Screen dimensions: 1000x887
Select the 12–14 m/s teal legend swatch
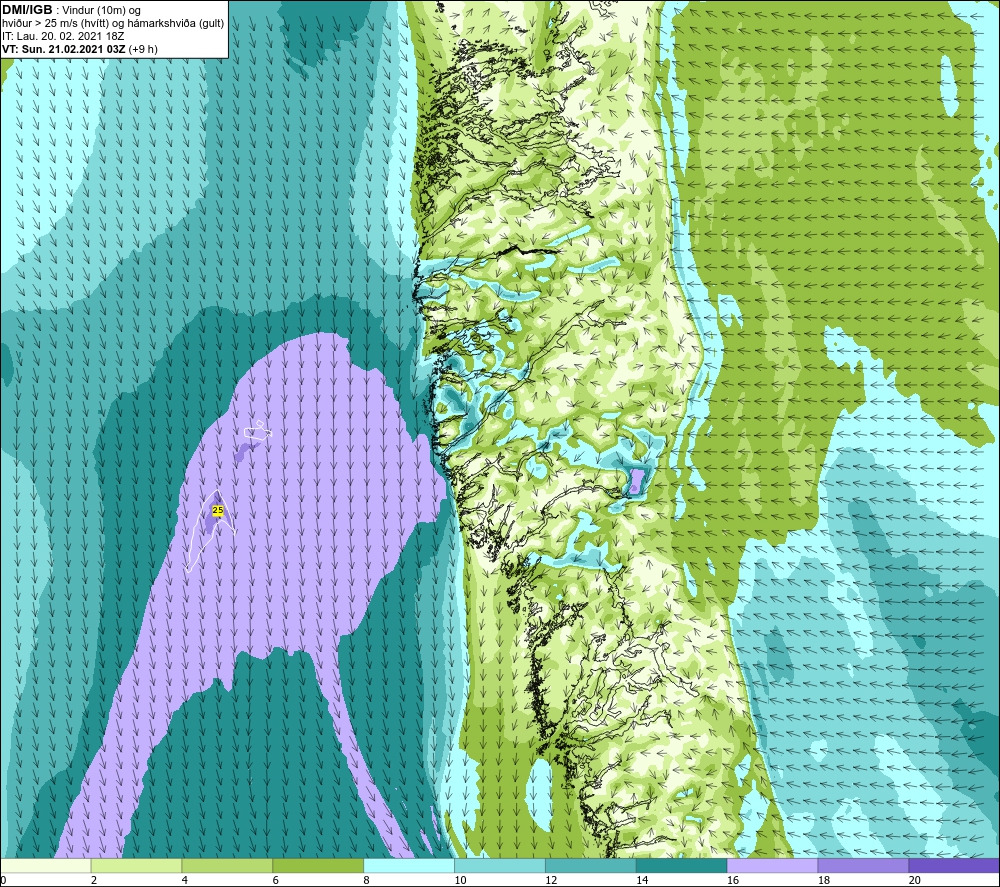(x=591, y=865)
